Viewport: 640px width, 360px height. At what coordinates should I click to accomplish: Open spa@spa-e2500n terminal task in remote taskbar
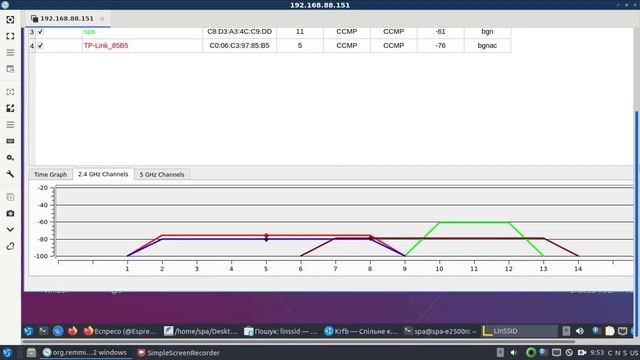point(440,331)
